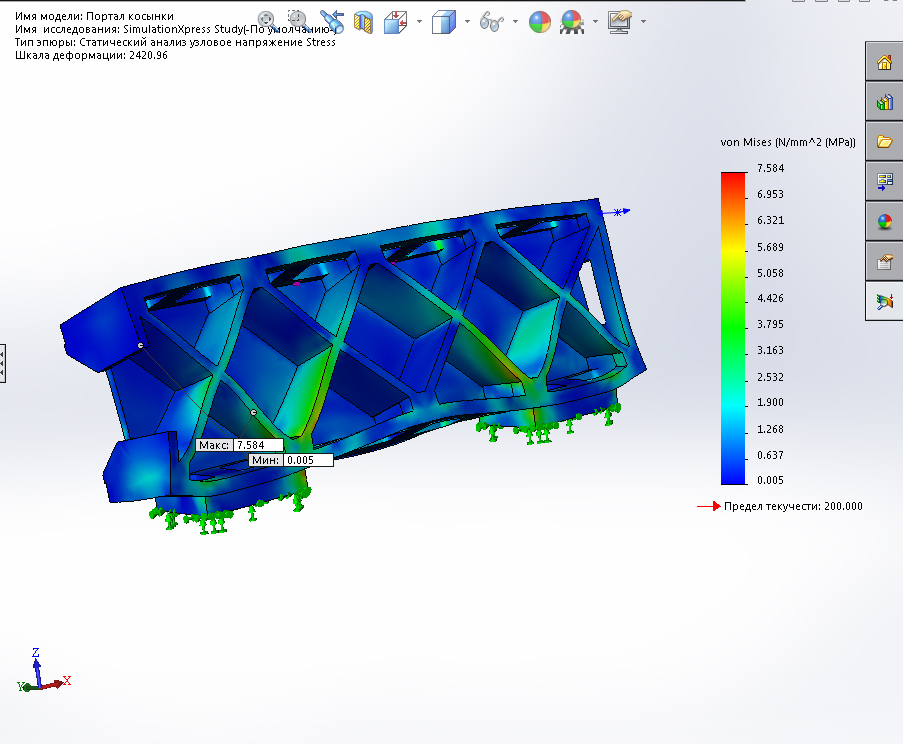Click the Edit Appearance color ball icon
Screen dimensions: 903x744
(540, 22)
